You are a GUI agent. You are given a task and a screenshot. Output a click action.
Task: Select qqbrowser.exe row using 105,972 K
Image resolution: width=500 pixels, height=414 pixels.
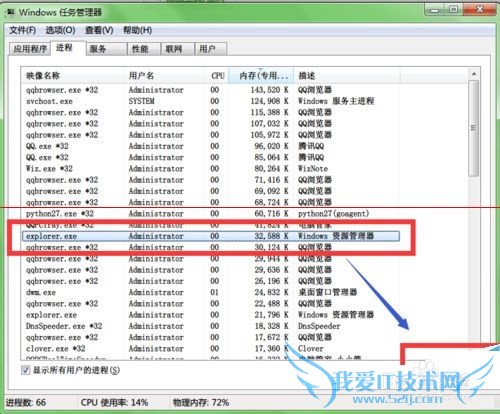(211, 135)
